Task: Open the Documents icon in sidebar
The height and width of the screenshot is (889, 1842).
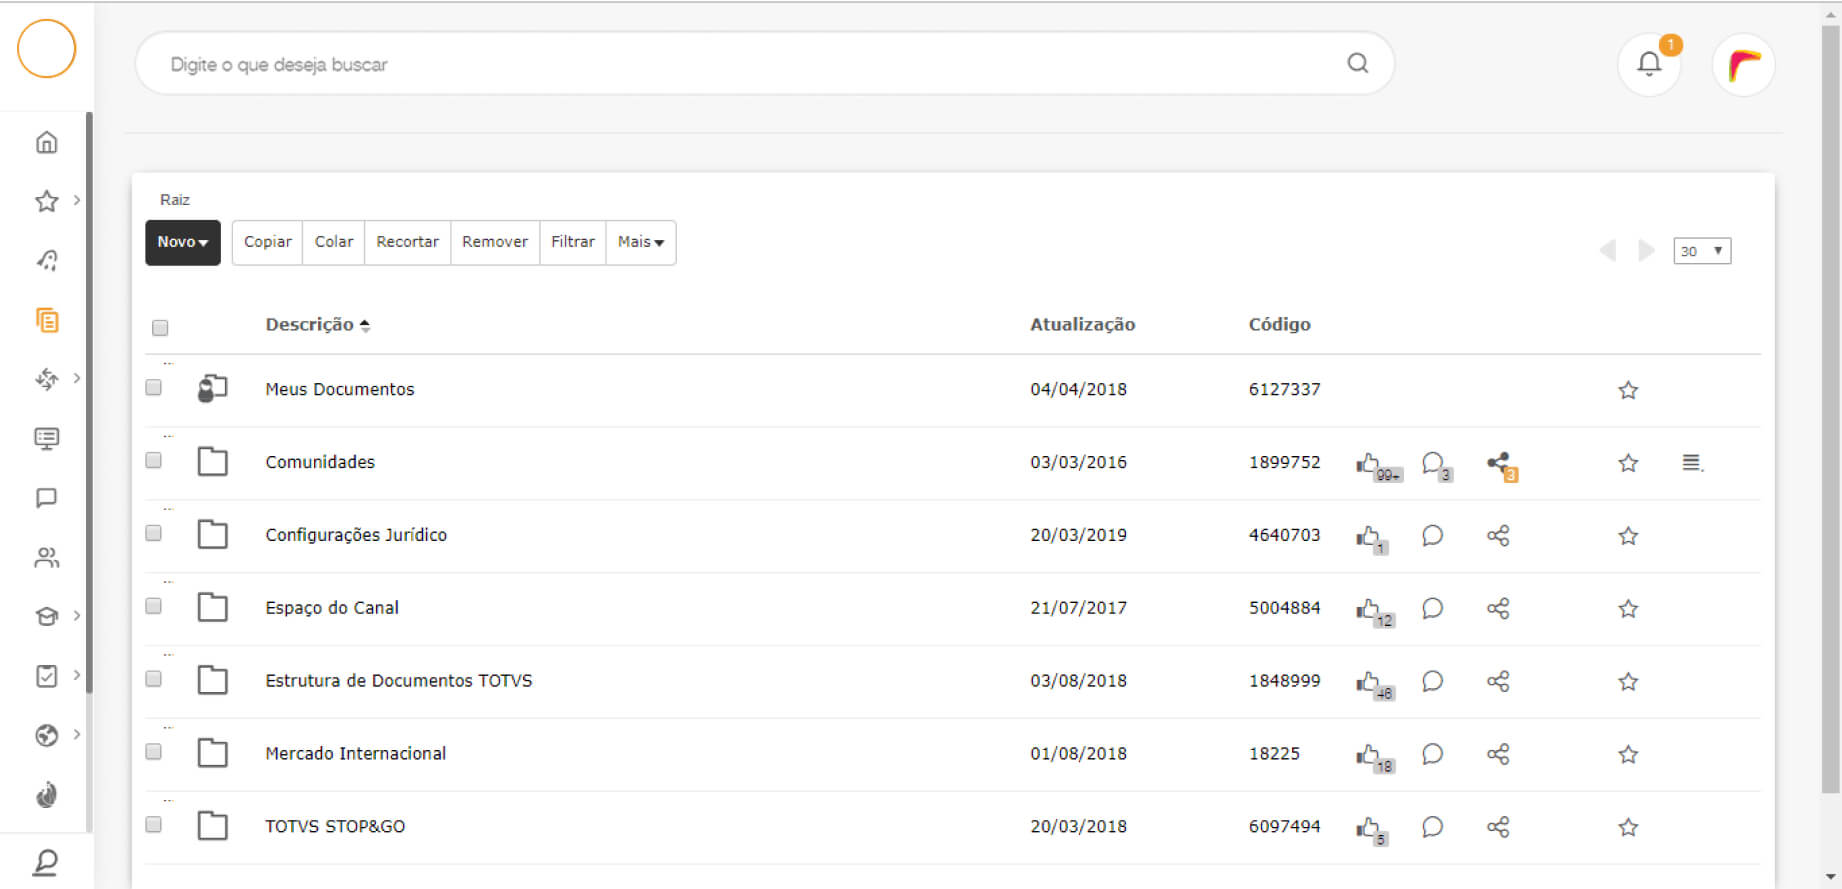Action: pos(46,320)
